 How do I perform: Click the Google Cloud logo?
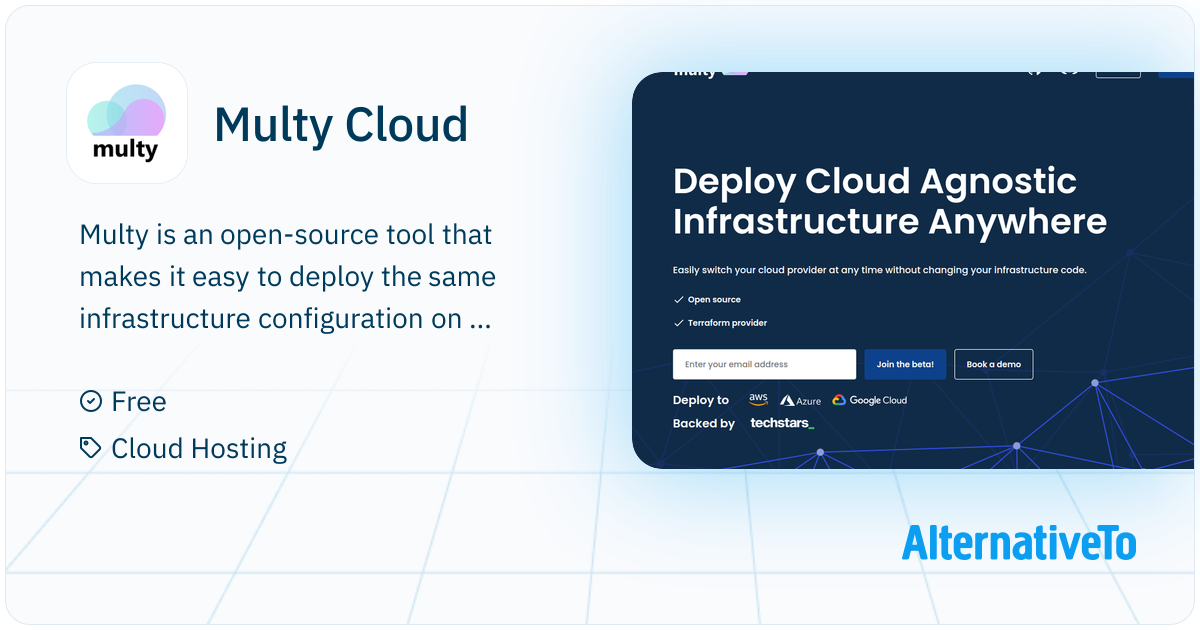click(870, 400)
